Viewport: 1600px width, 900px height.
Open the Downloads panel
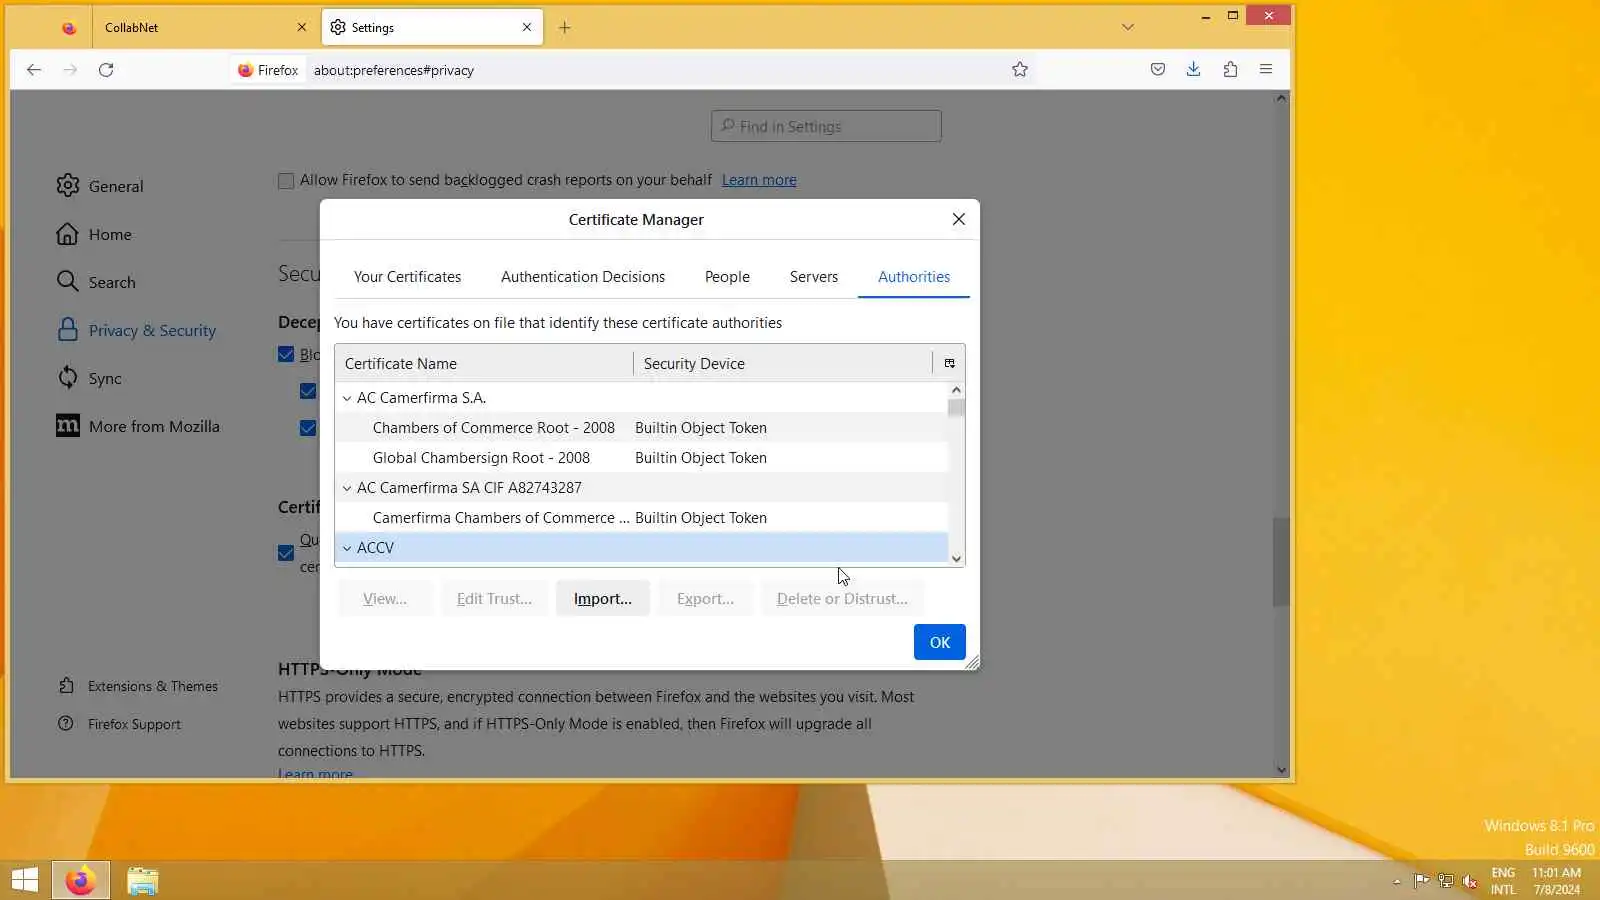tap(1194, 70)
